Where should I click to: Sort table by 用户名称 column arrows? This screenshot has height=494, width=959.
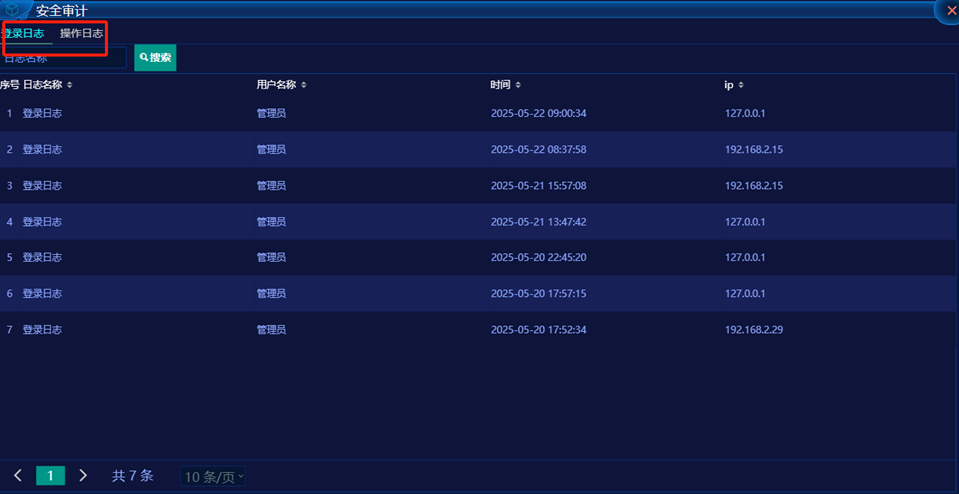[304, 85]
